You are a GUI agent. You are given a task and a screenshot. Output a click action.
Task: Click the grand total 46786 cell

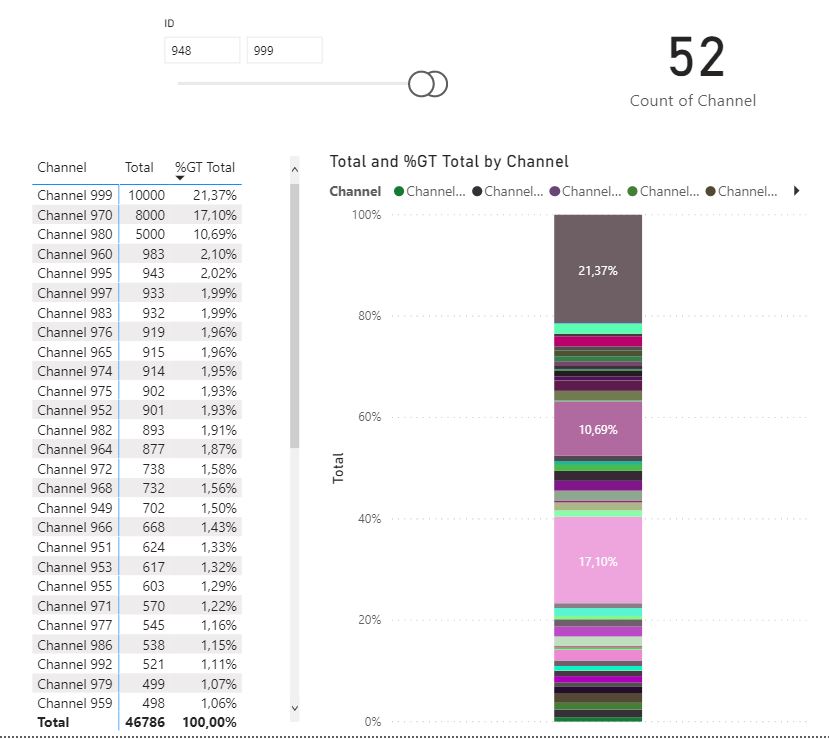(x=145, y=722)
